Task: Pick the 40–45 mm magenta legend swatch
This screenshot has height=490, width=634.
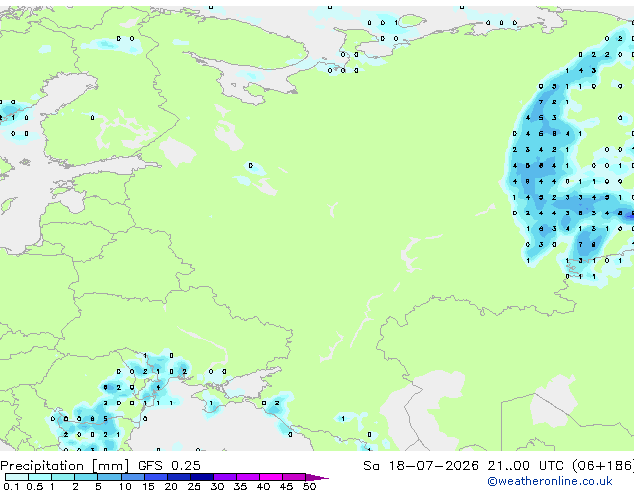Action: tap(271, 477)
